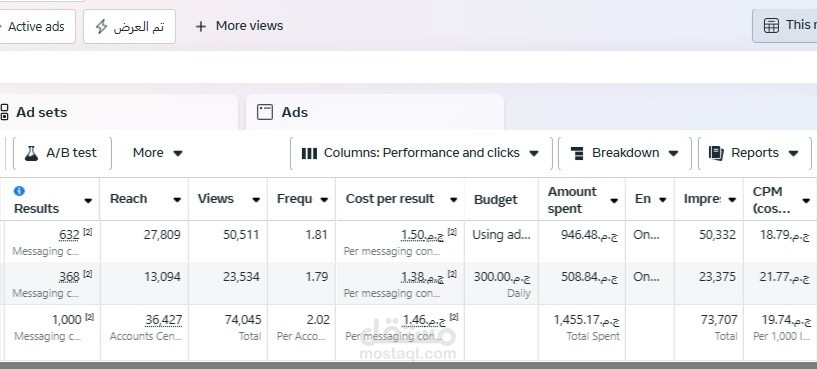
Task: Open CPM column header arrow
Action: pos(806,201)
